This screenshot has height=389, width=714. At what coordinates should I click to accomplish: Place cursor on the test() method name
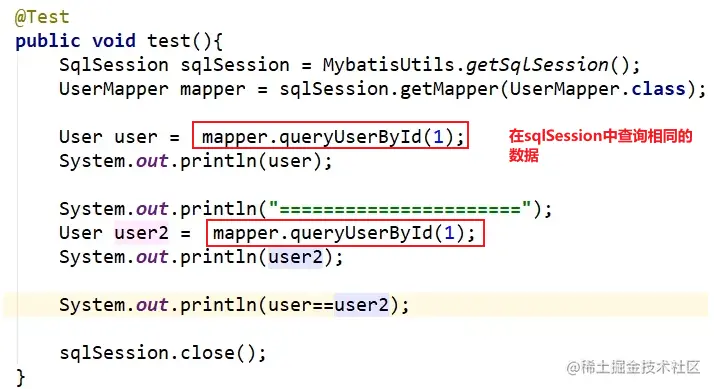[169, 41]
